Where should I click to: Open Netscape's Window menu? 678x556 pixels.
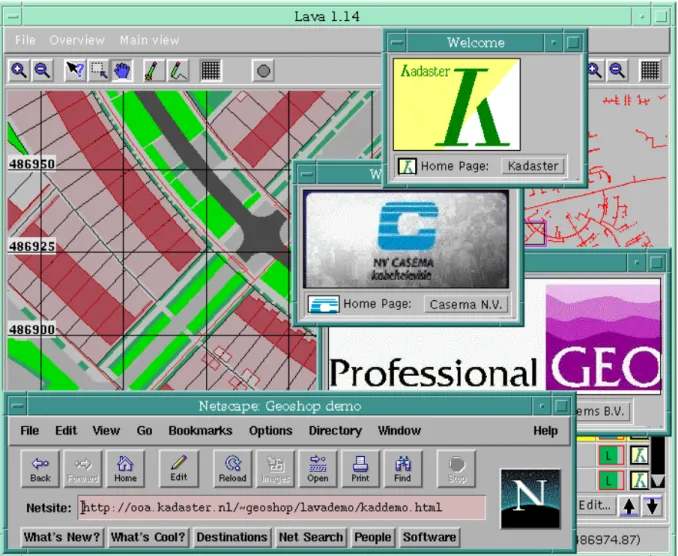(399, 431)
